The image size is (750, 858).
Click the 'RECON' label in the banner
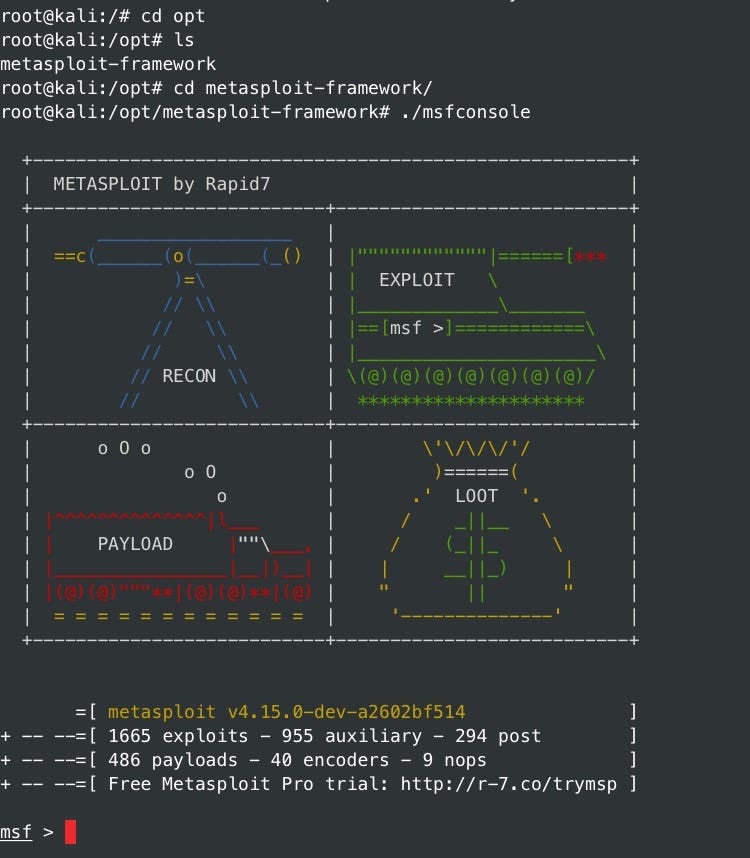(189, 376)
